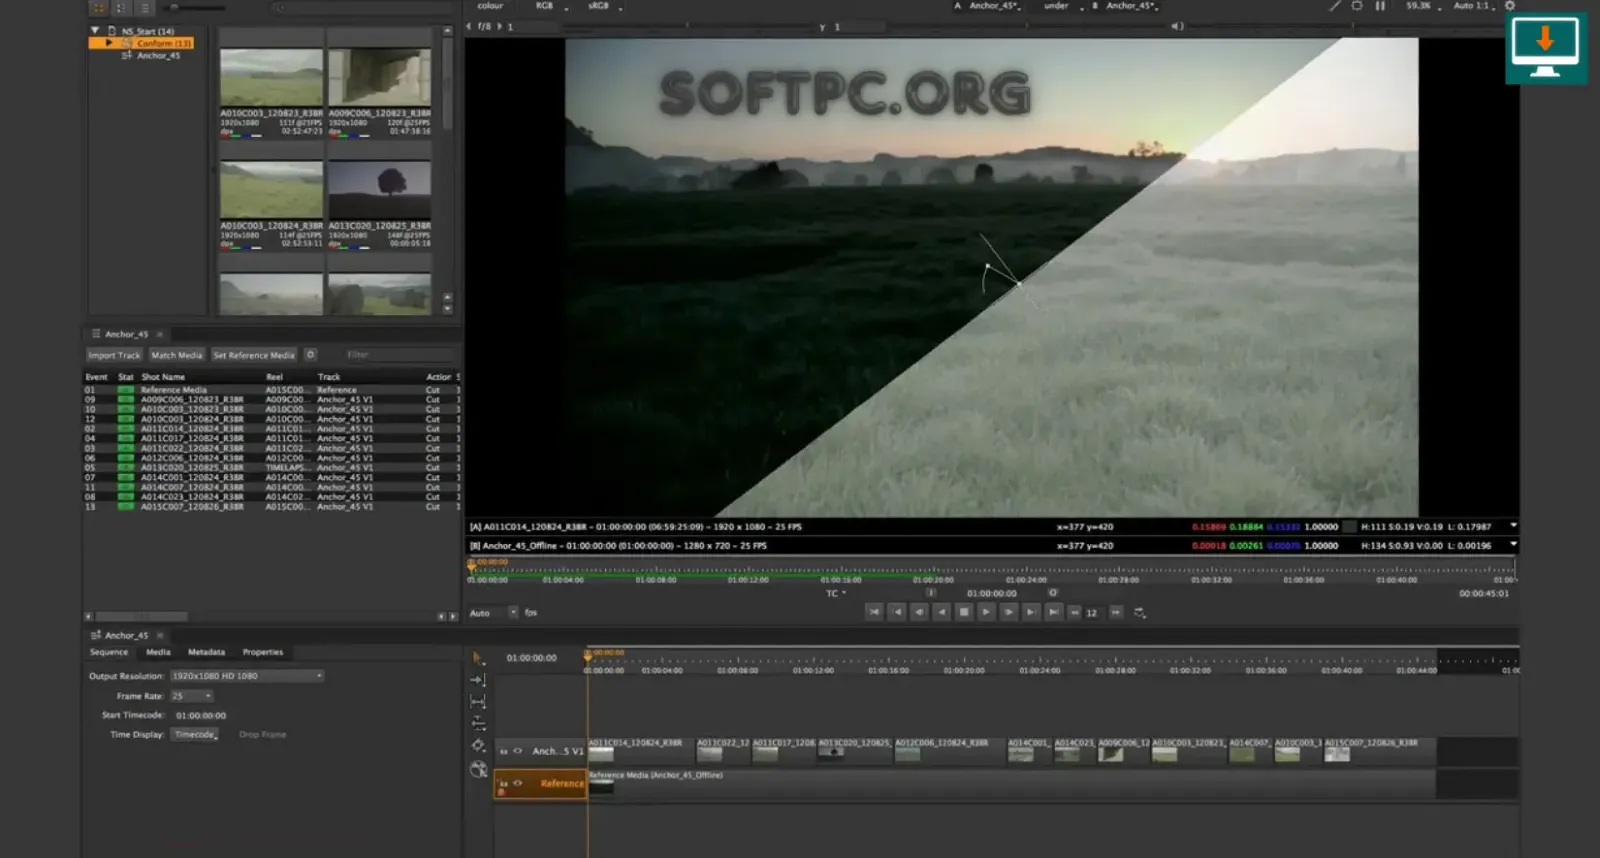Close the Anchor_45 spreadsheet tab
Viewport: 1600px width, 858px height.
click(160, 334)
